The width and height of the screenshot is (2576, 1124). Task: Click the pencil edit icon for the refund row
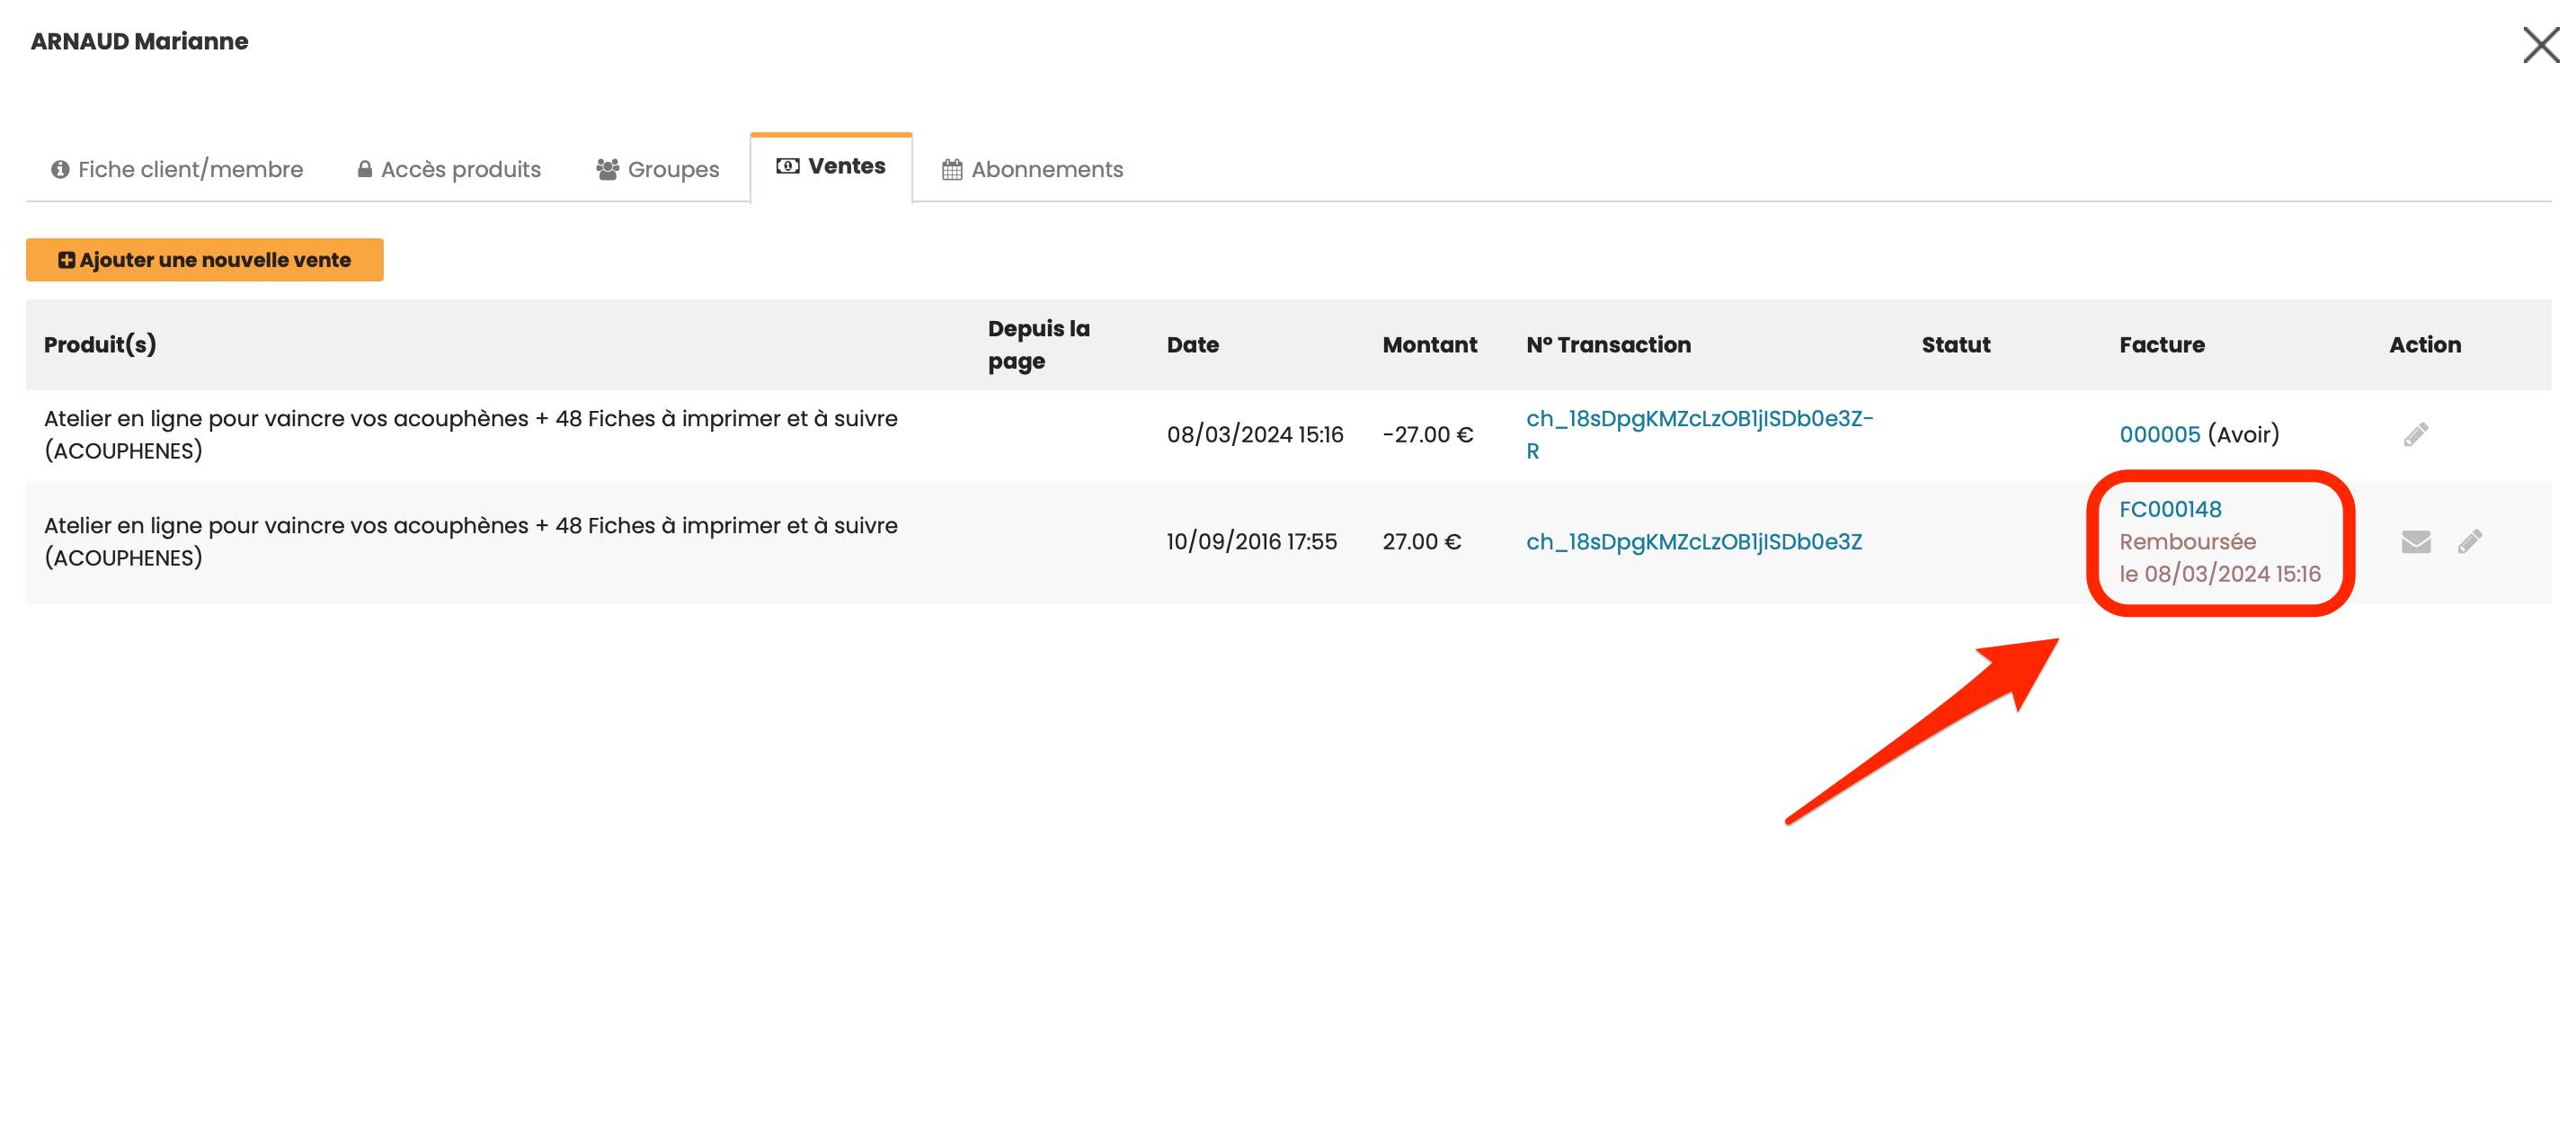pos(2415,434)
